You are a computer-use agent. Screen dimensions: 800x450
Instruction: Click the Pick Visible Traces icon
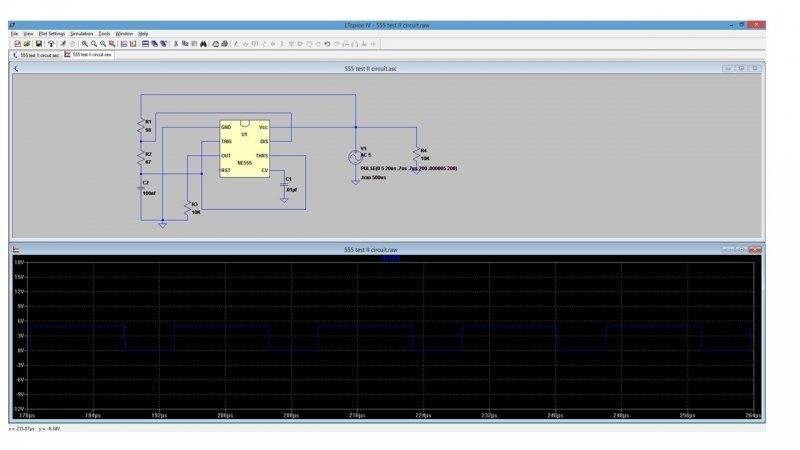133,44
